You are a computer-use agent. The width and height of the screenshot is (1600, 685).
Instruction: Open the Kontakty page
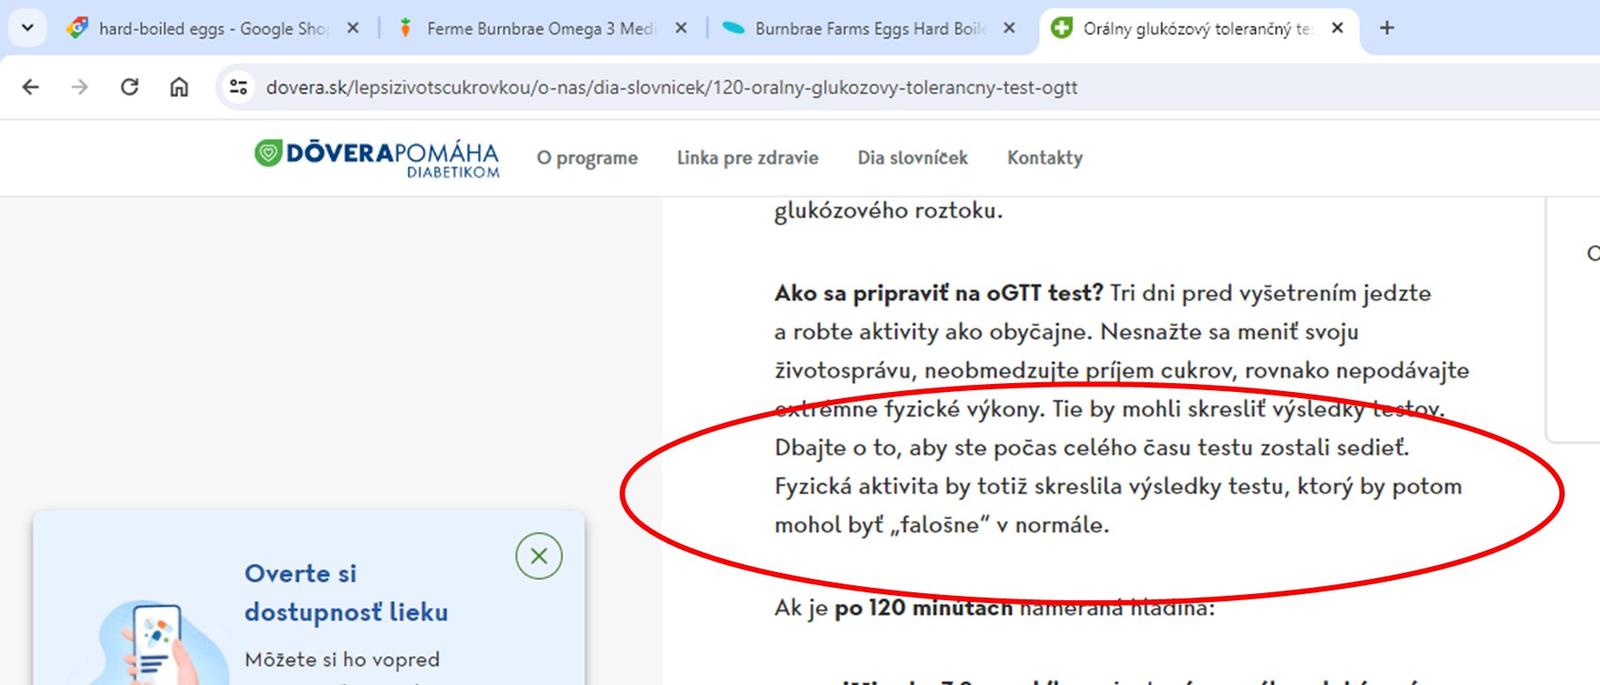[x=1044, y=158]
